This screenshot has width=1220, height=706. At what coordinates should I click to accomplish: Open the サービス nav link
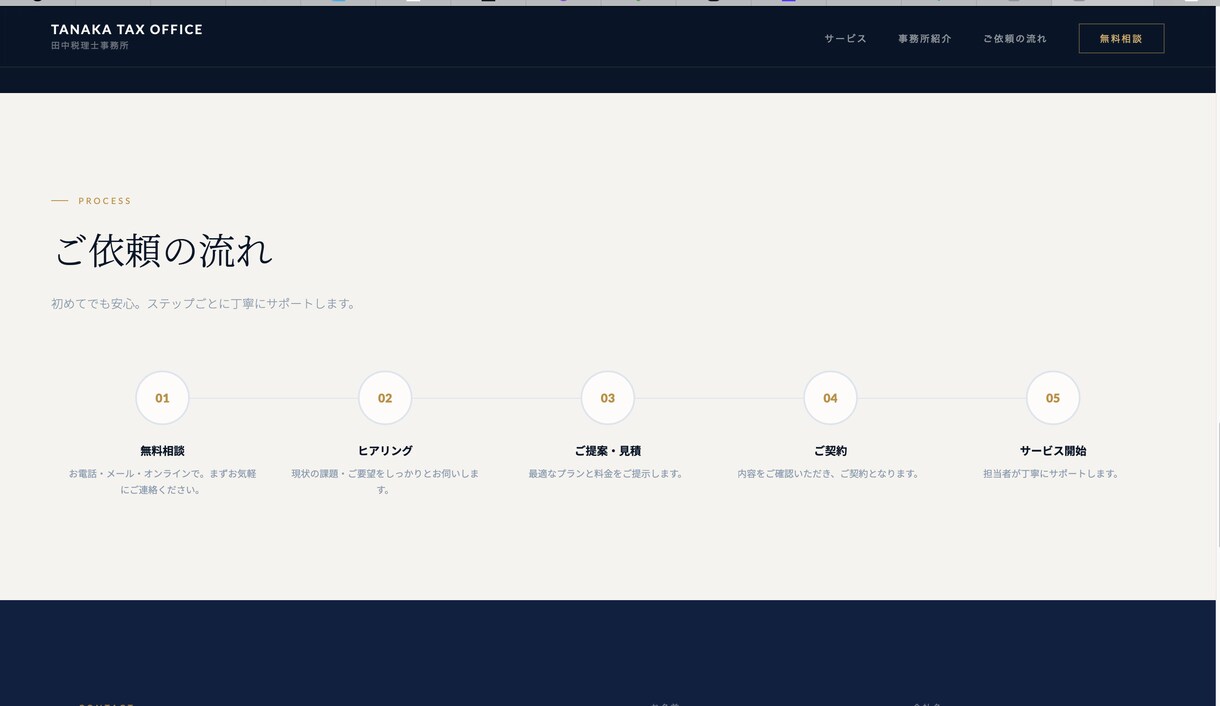point(845,39)
